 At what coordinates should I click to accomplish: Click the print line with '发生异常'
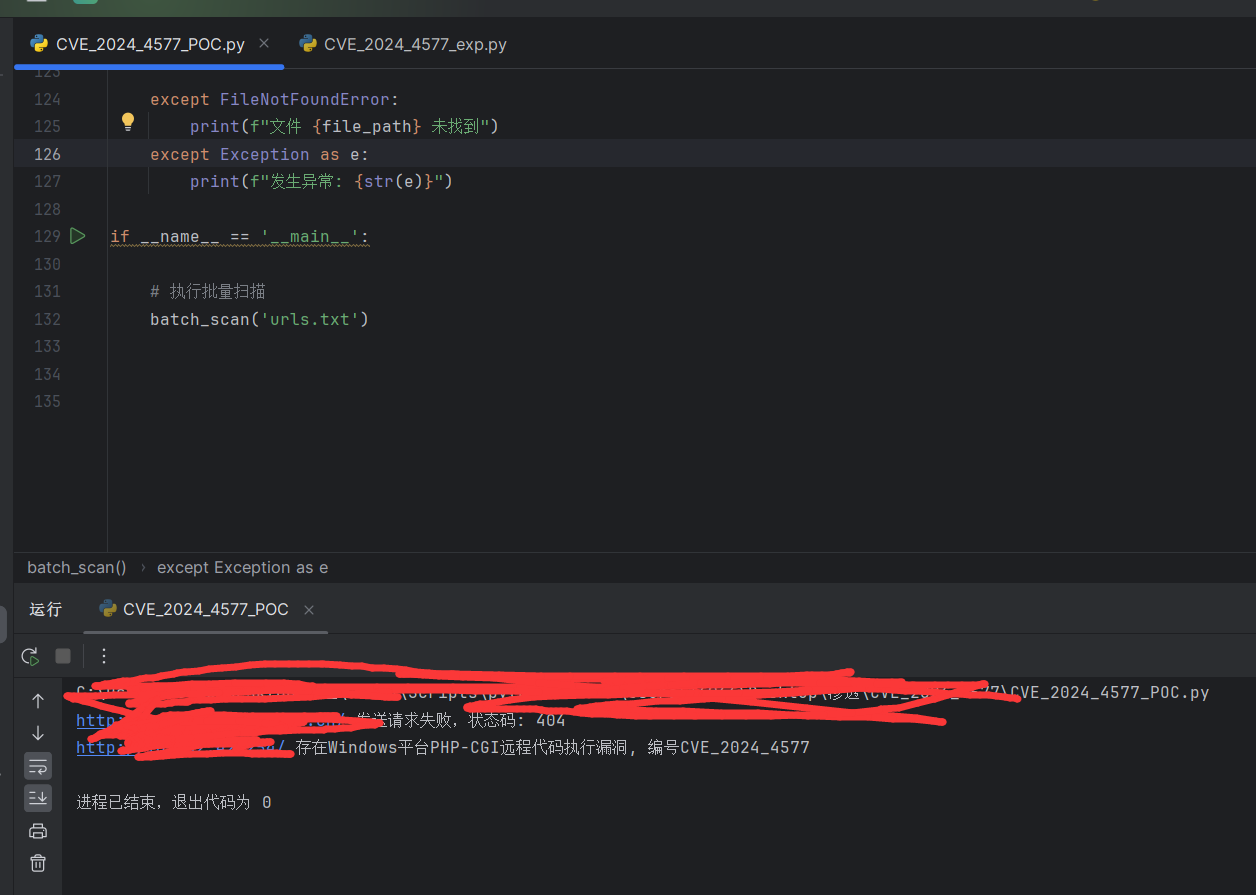tap(322, 181)
